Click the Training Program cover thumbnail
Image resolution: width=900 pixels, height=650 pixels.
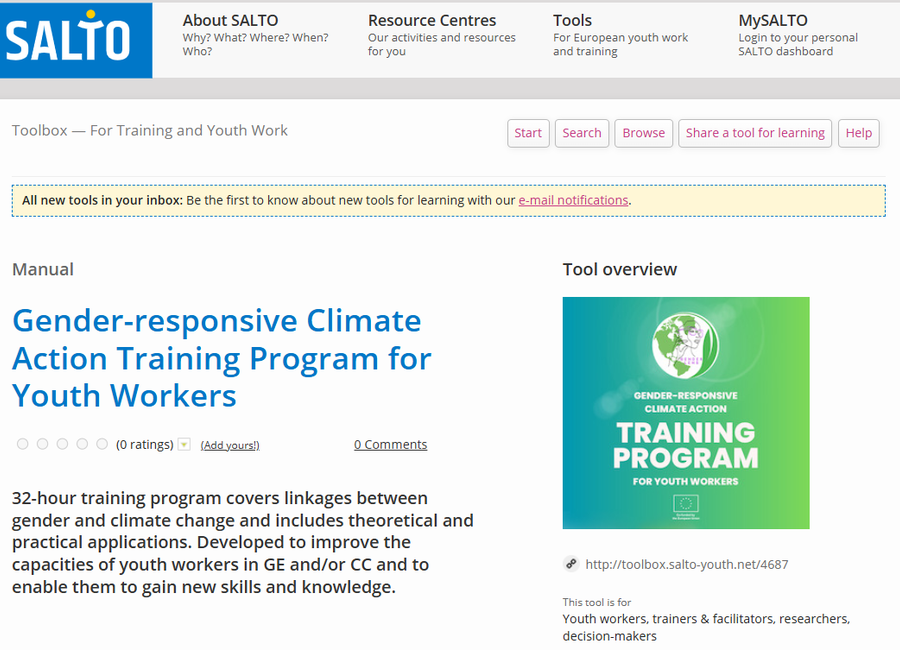point(686,413)
